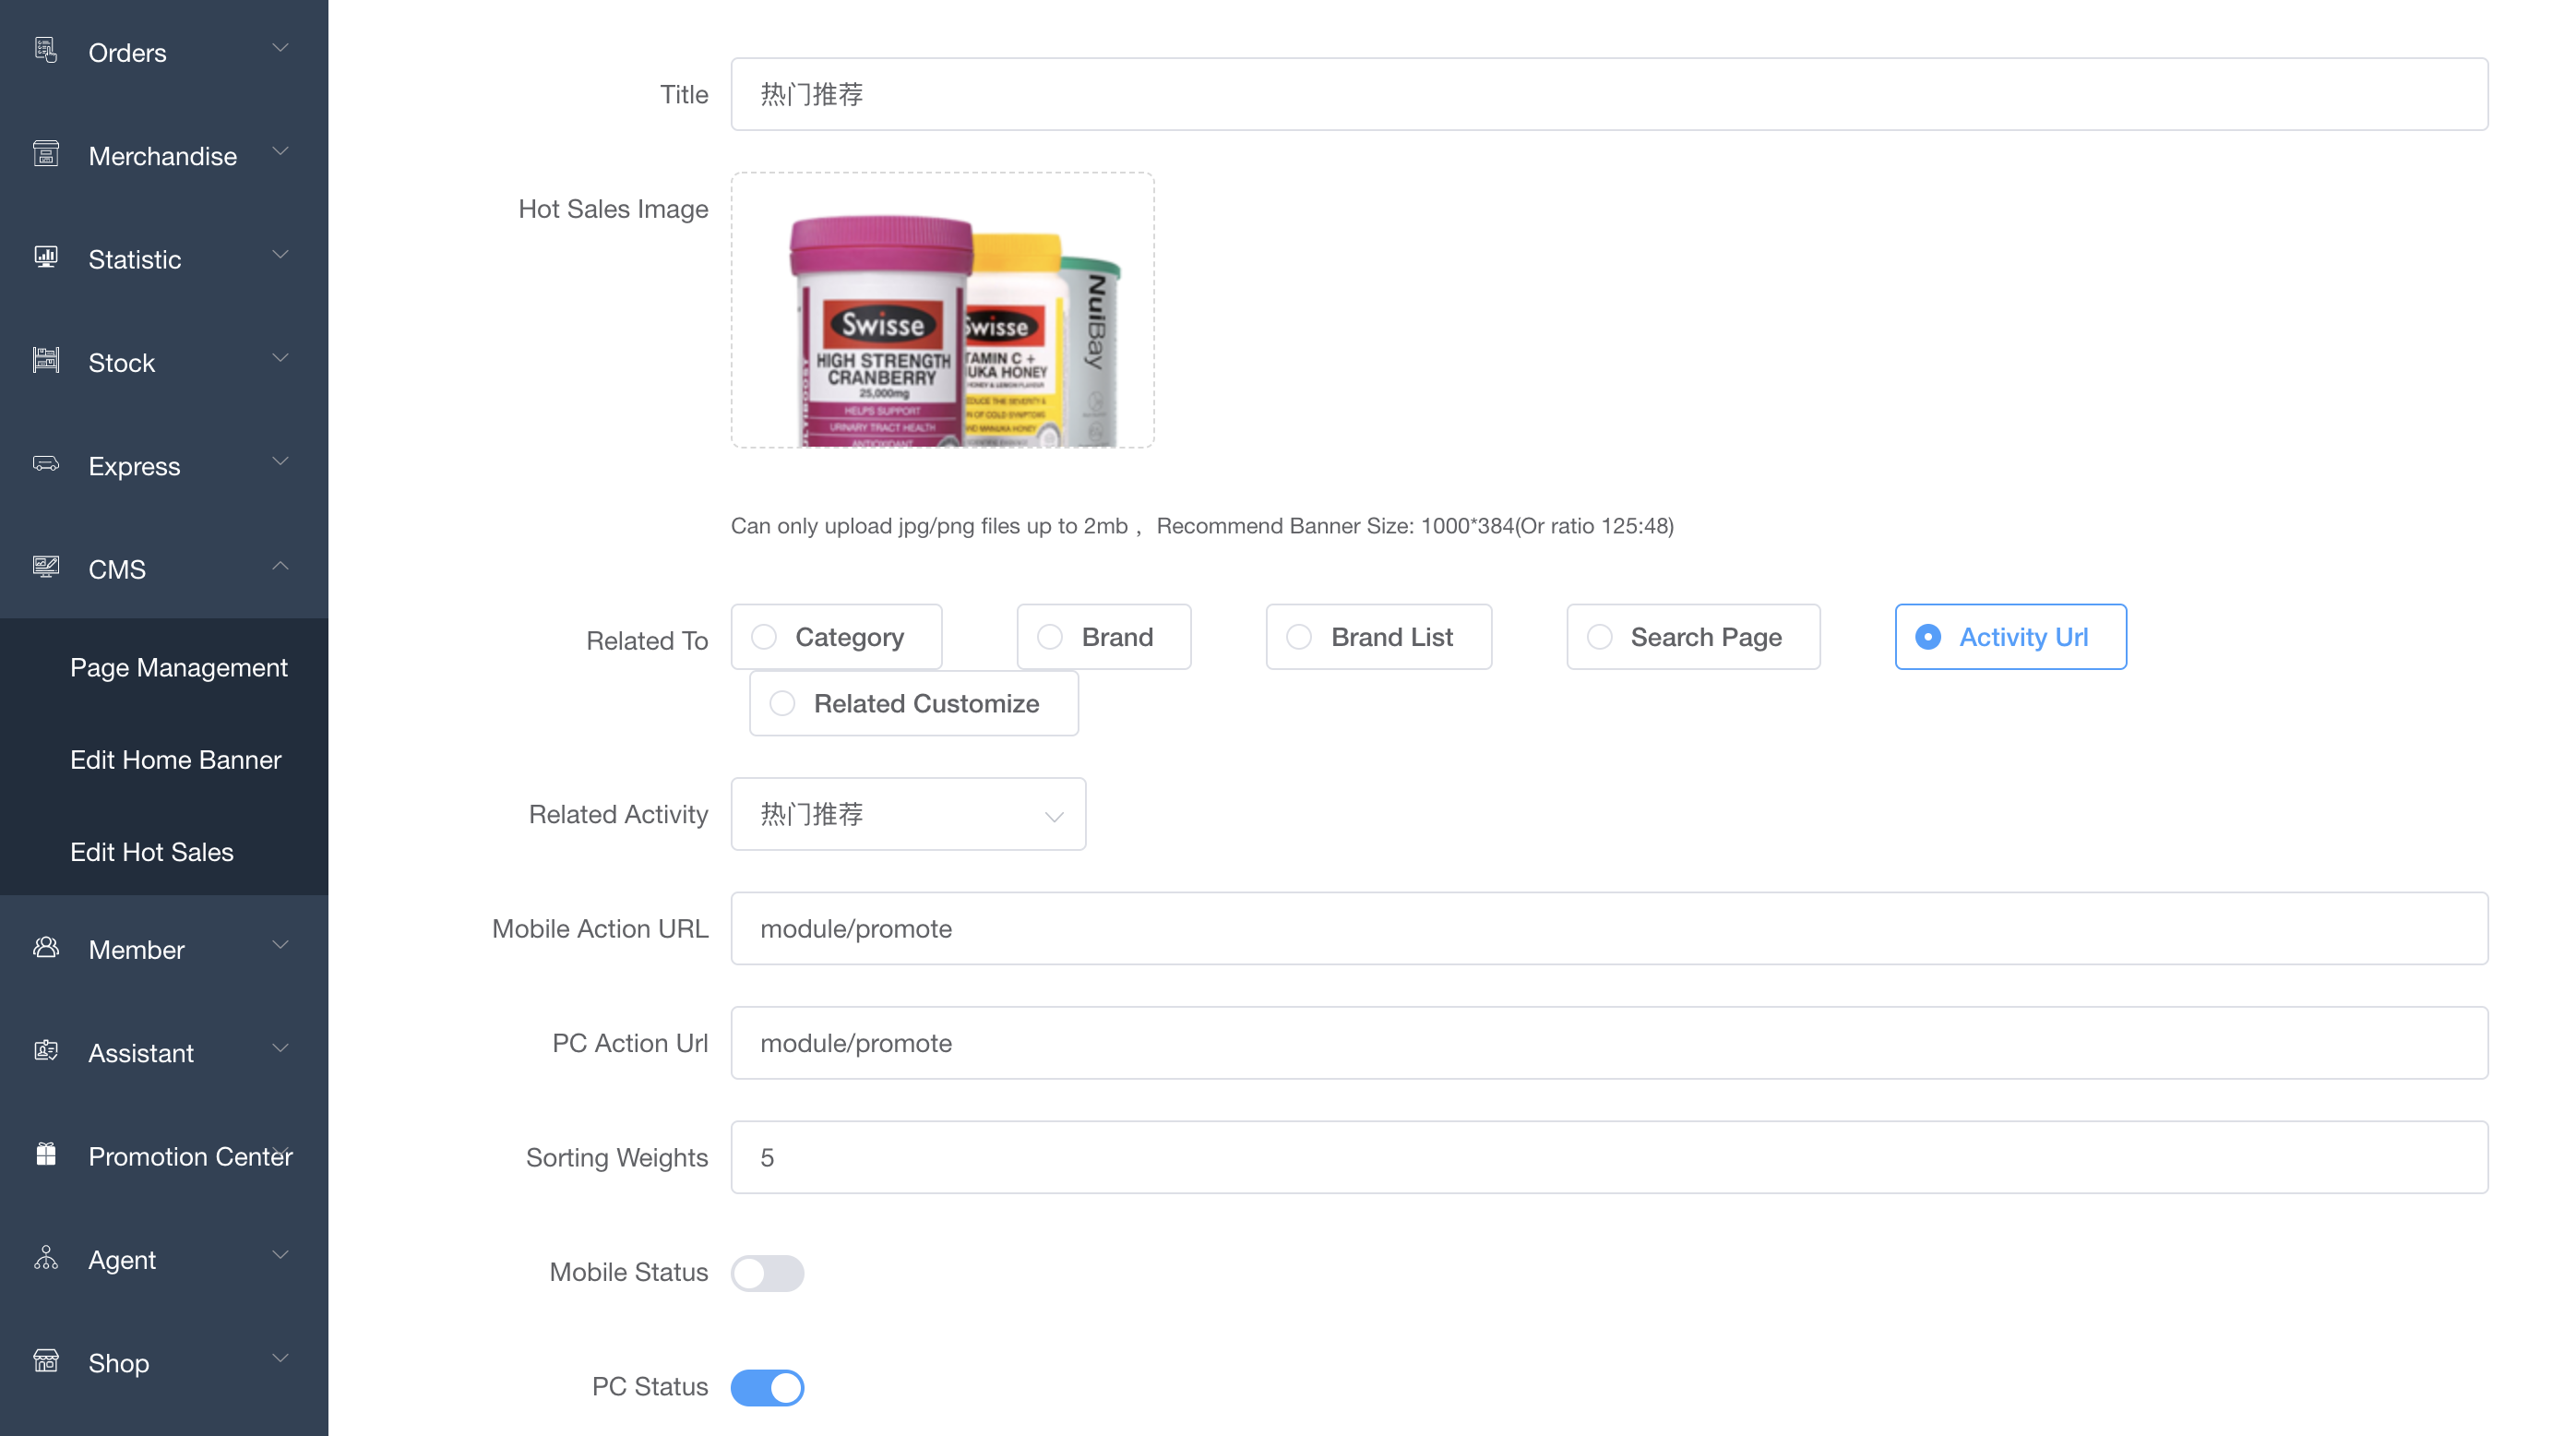Image resolution: width=2576 pixels, height=1436 pixels.
Task: Click the Merchandise sidebar icon
Action: pyautogui.click(x=46, y=154)
